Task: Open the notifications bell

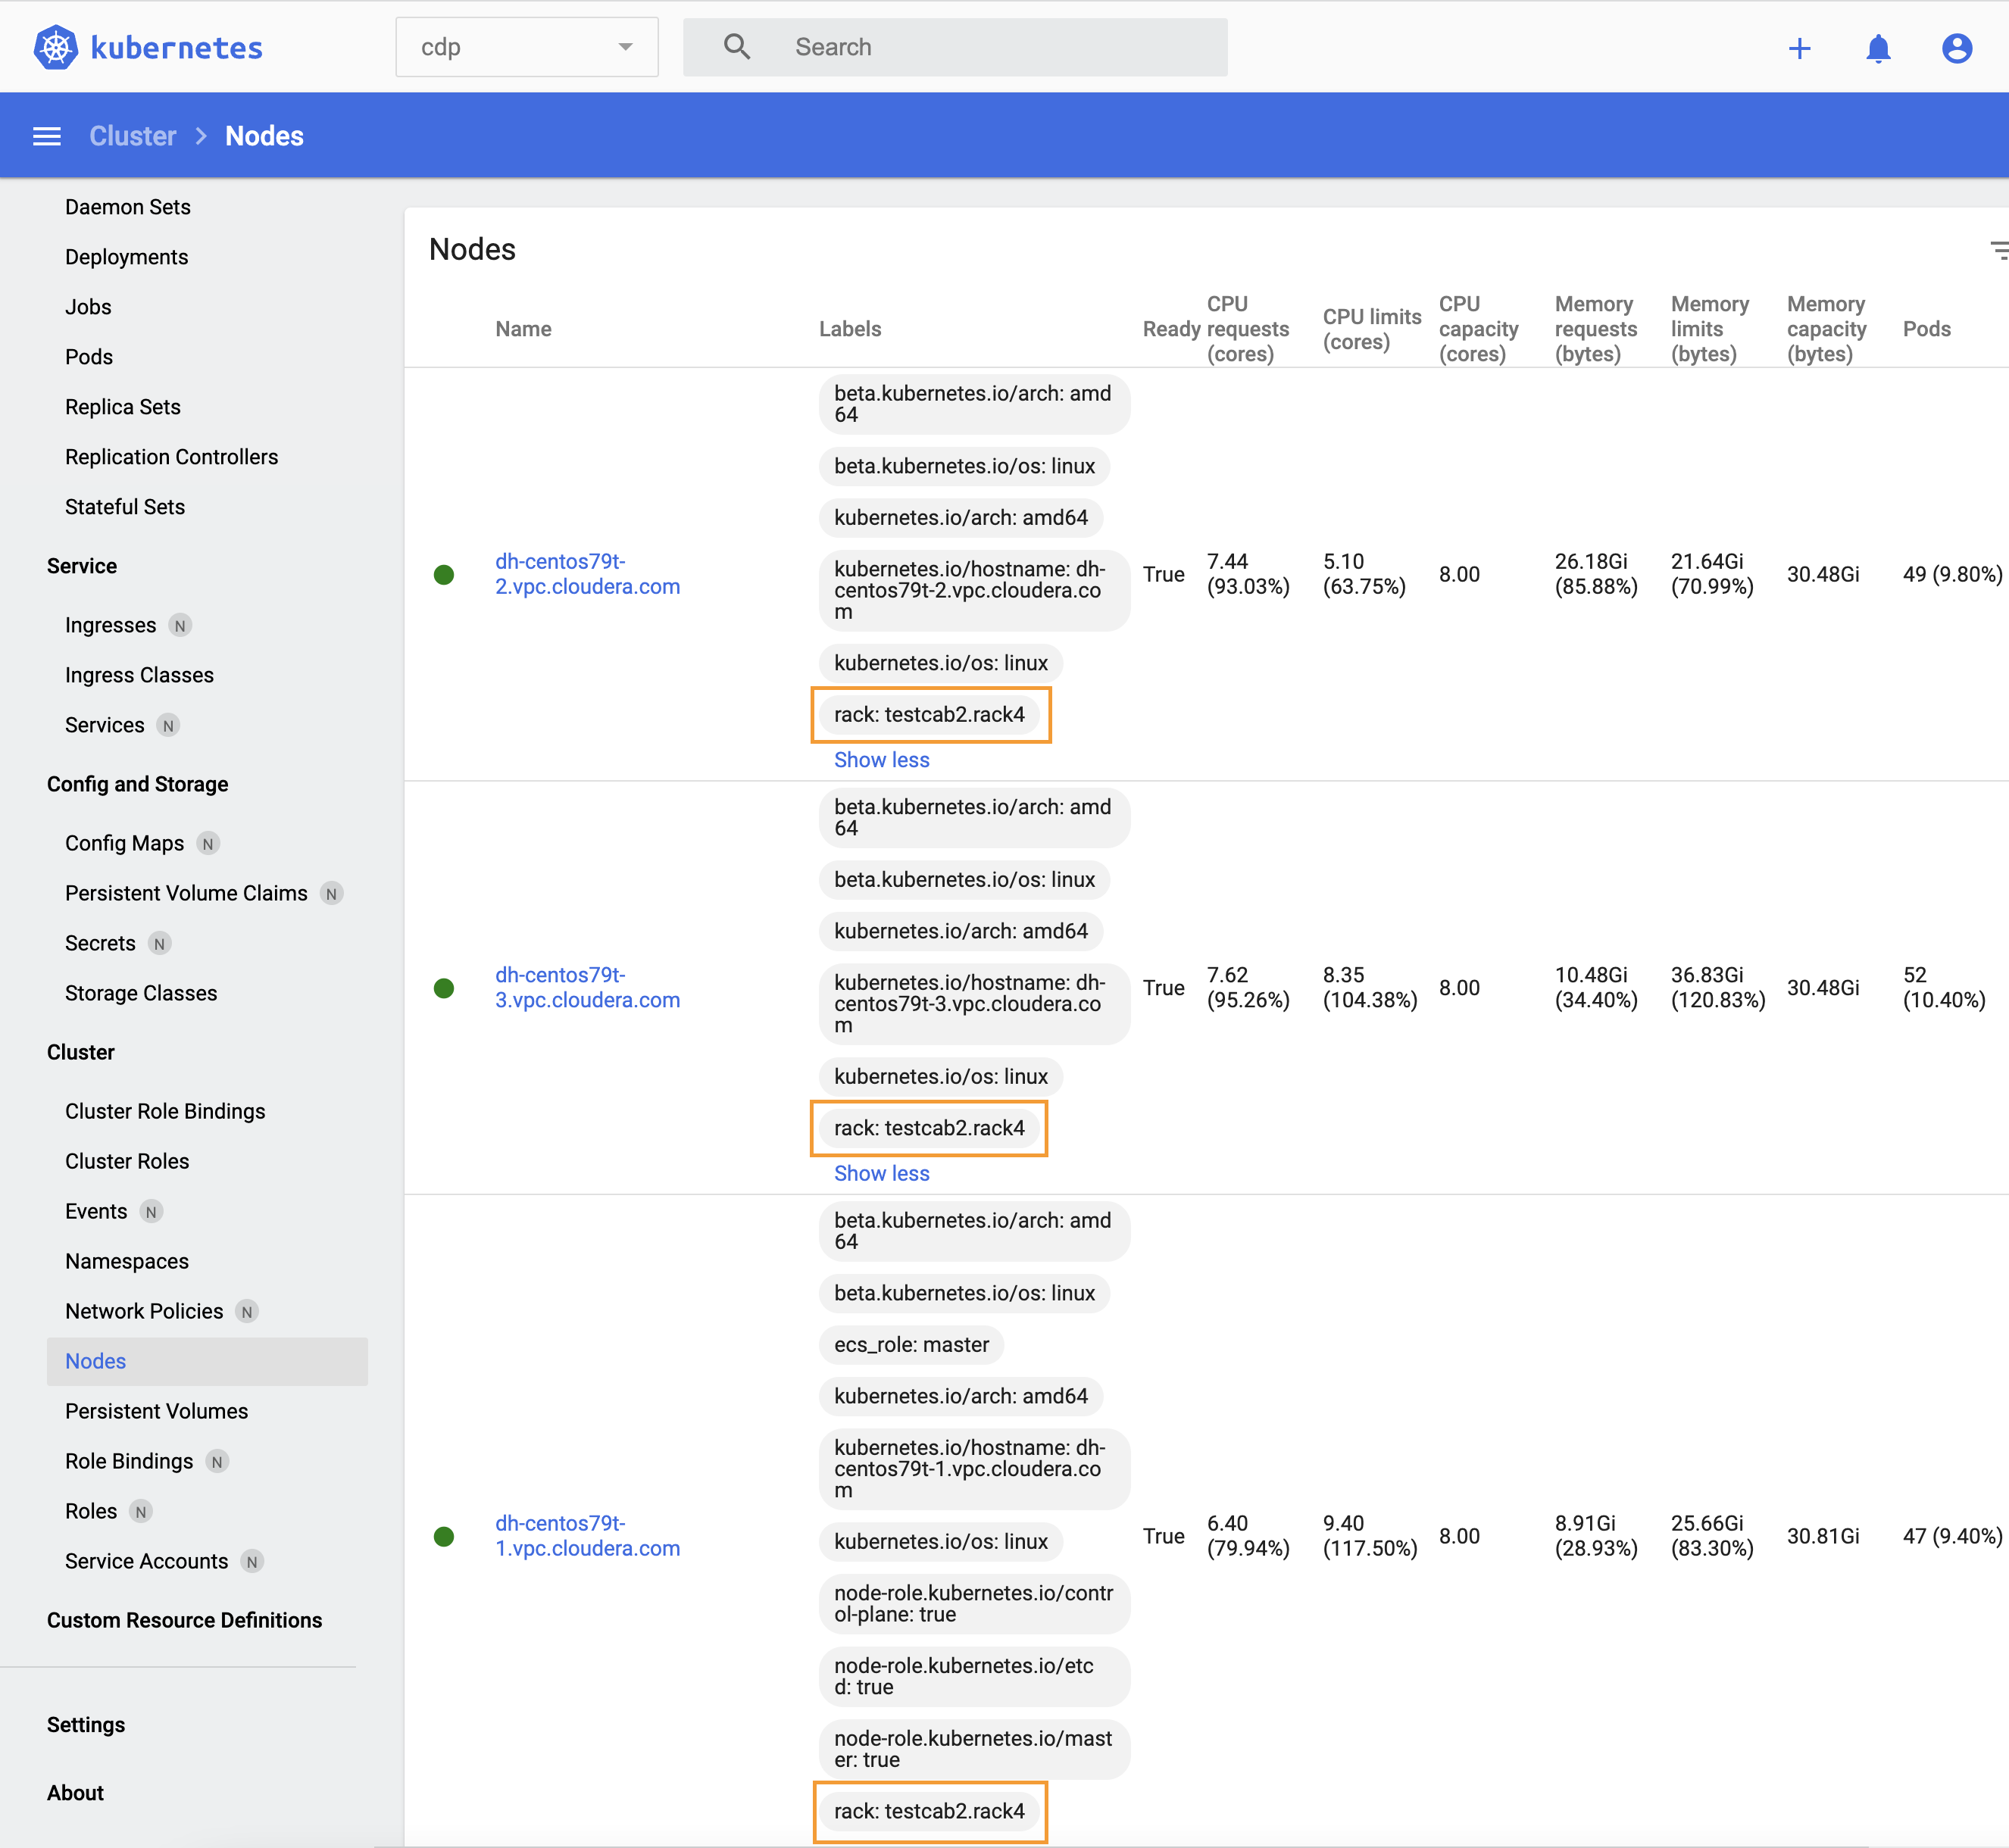Action: [x=1878, y=48]
